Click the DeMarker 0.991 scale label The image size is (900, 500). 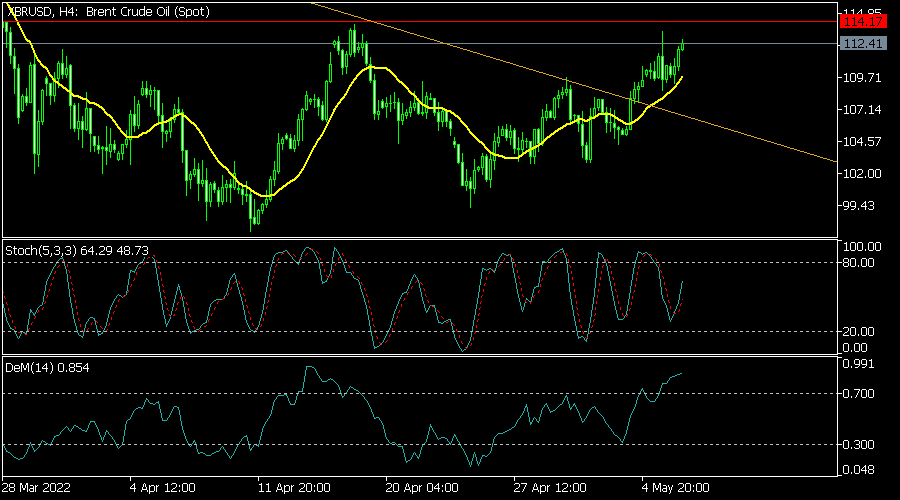[x=858, y=364]
